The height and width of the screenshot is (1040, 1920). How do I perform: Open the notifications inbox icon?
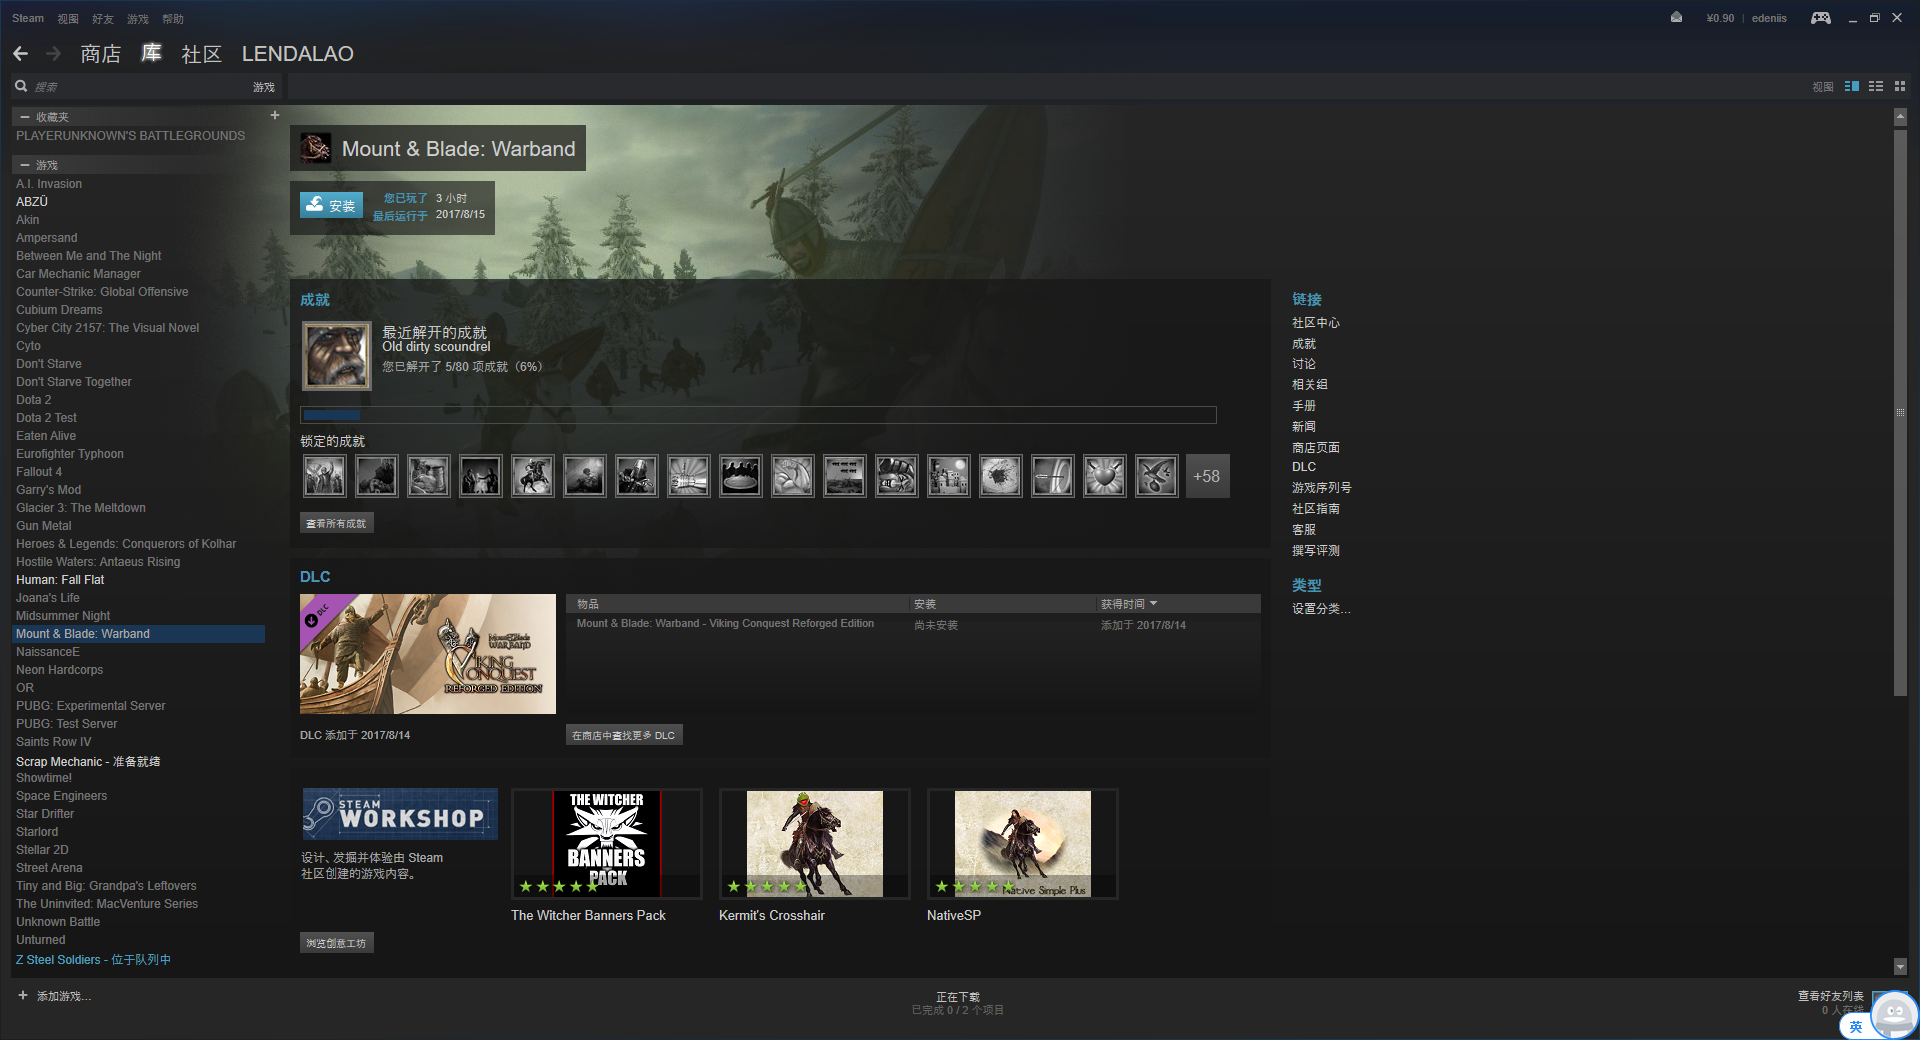pos(1676,17)
